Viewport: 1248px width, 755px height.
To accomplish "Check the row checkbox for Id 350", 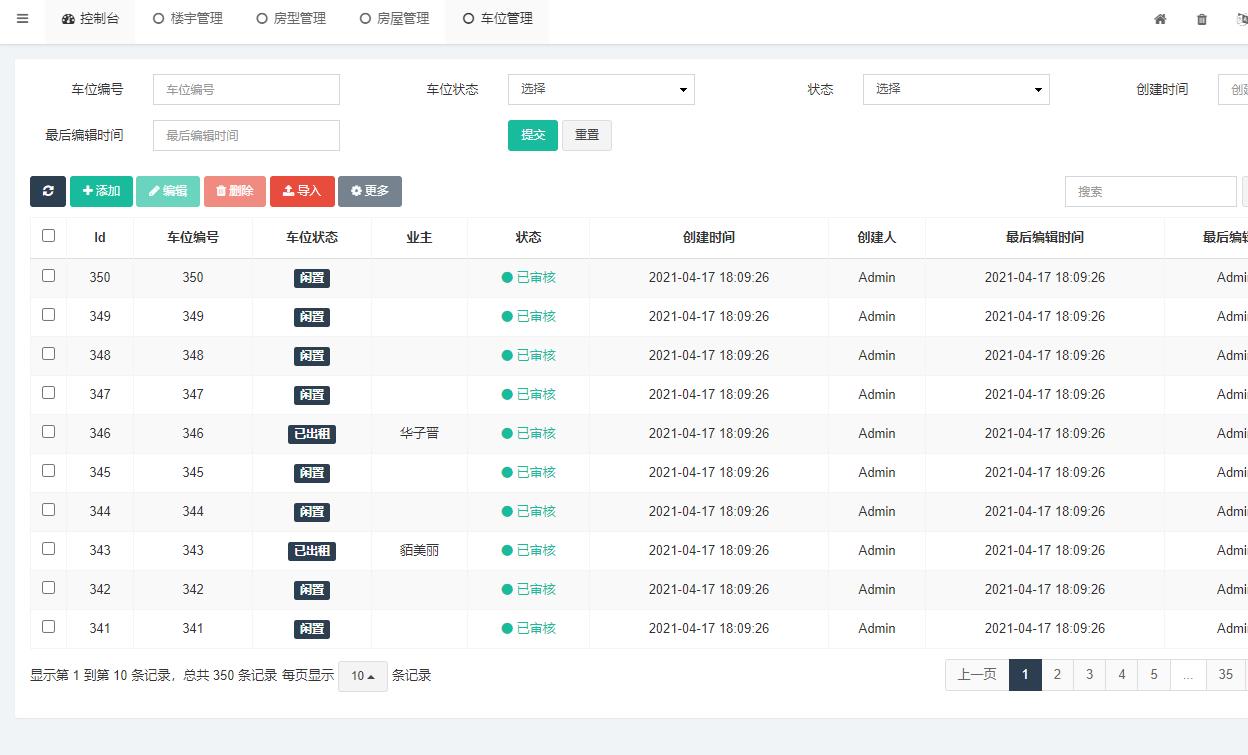I will click(x=48, y=276).
